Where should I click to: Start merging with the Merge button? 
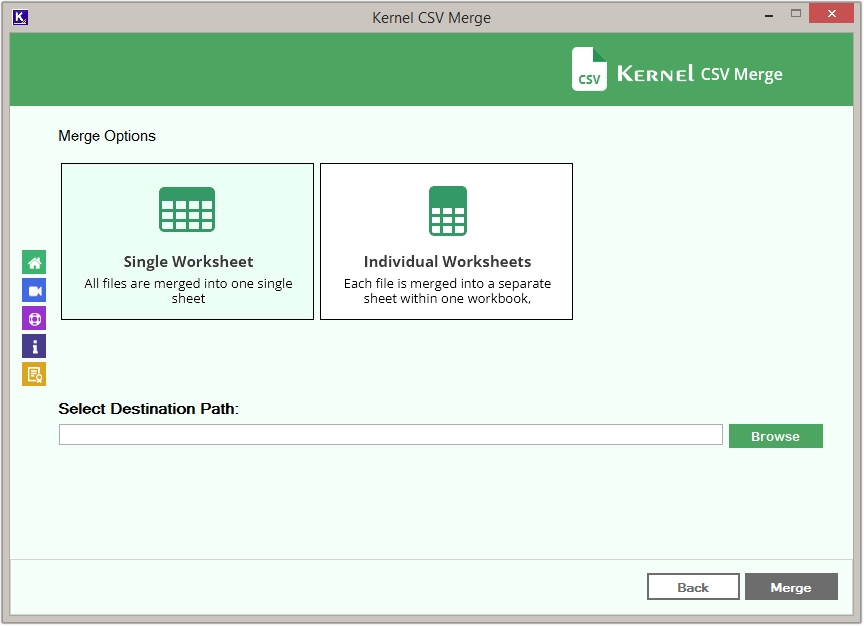pyautogui.click(x=791, y=587)
